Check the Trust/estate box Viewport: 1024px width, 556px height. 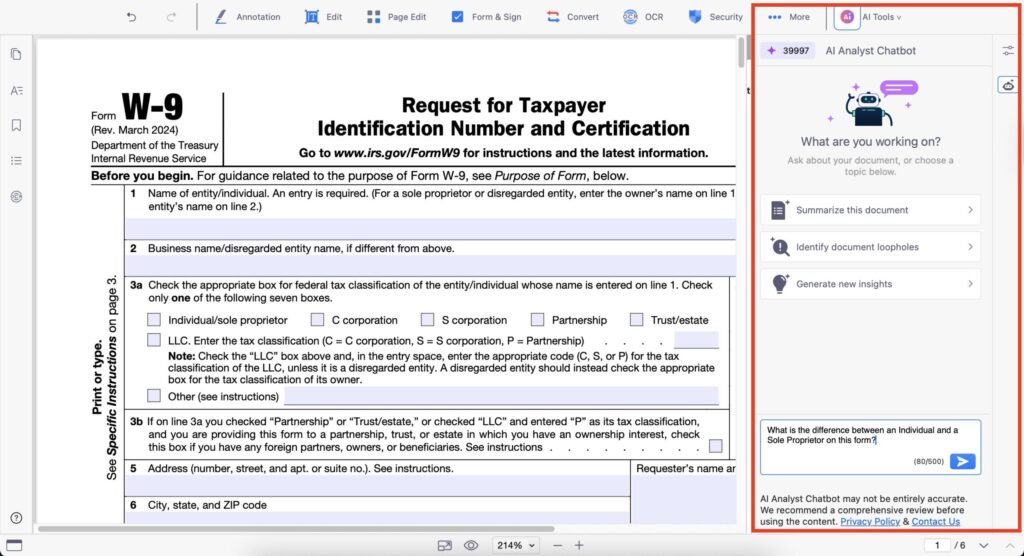[636, 319]
